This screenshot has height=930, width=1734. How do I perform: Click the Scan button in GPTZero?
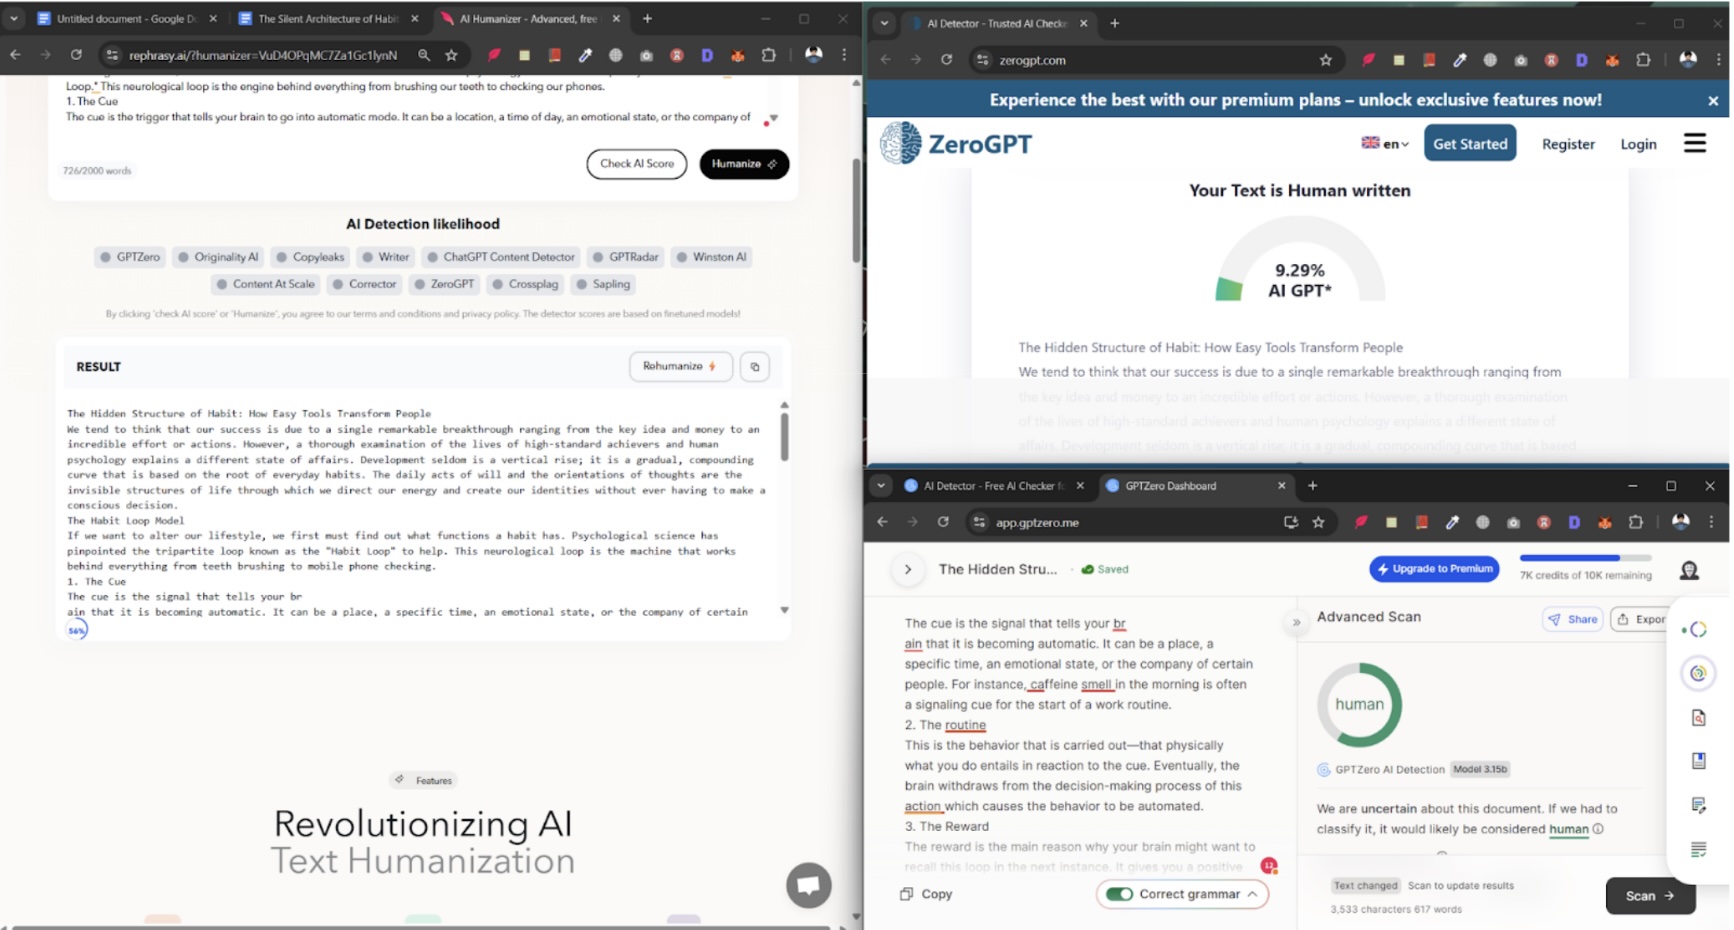pos(1650,896)
